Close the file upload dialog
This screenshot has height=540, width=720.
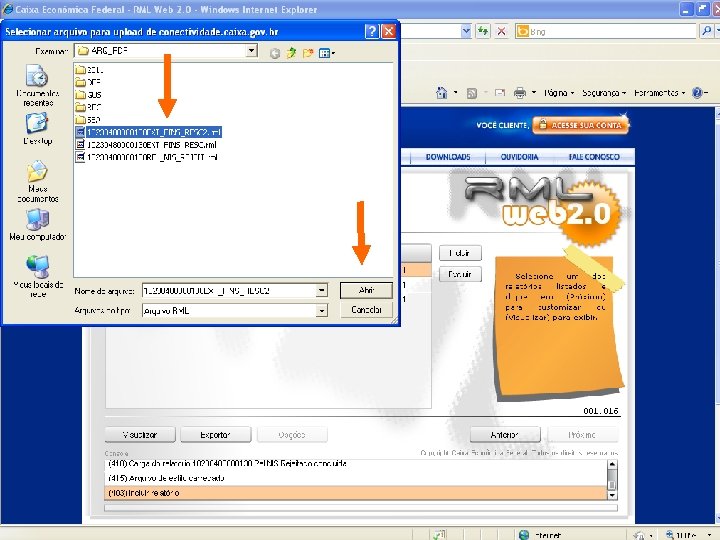pos(388,31)
